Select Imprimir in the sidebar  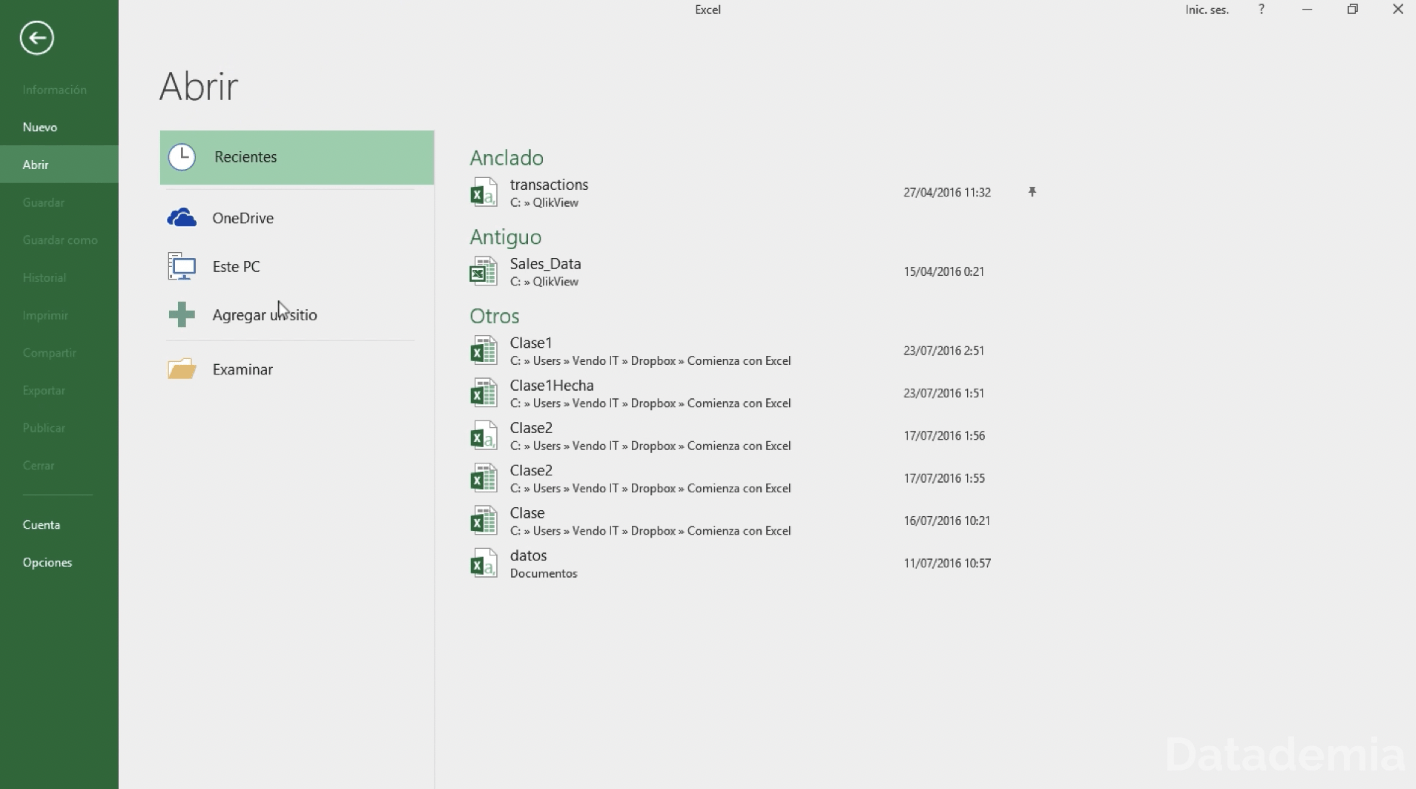[x=45, y=314]
